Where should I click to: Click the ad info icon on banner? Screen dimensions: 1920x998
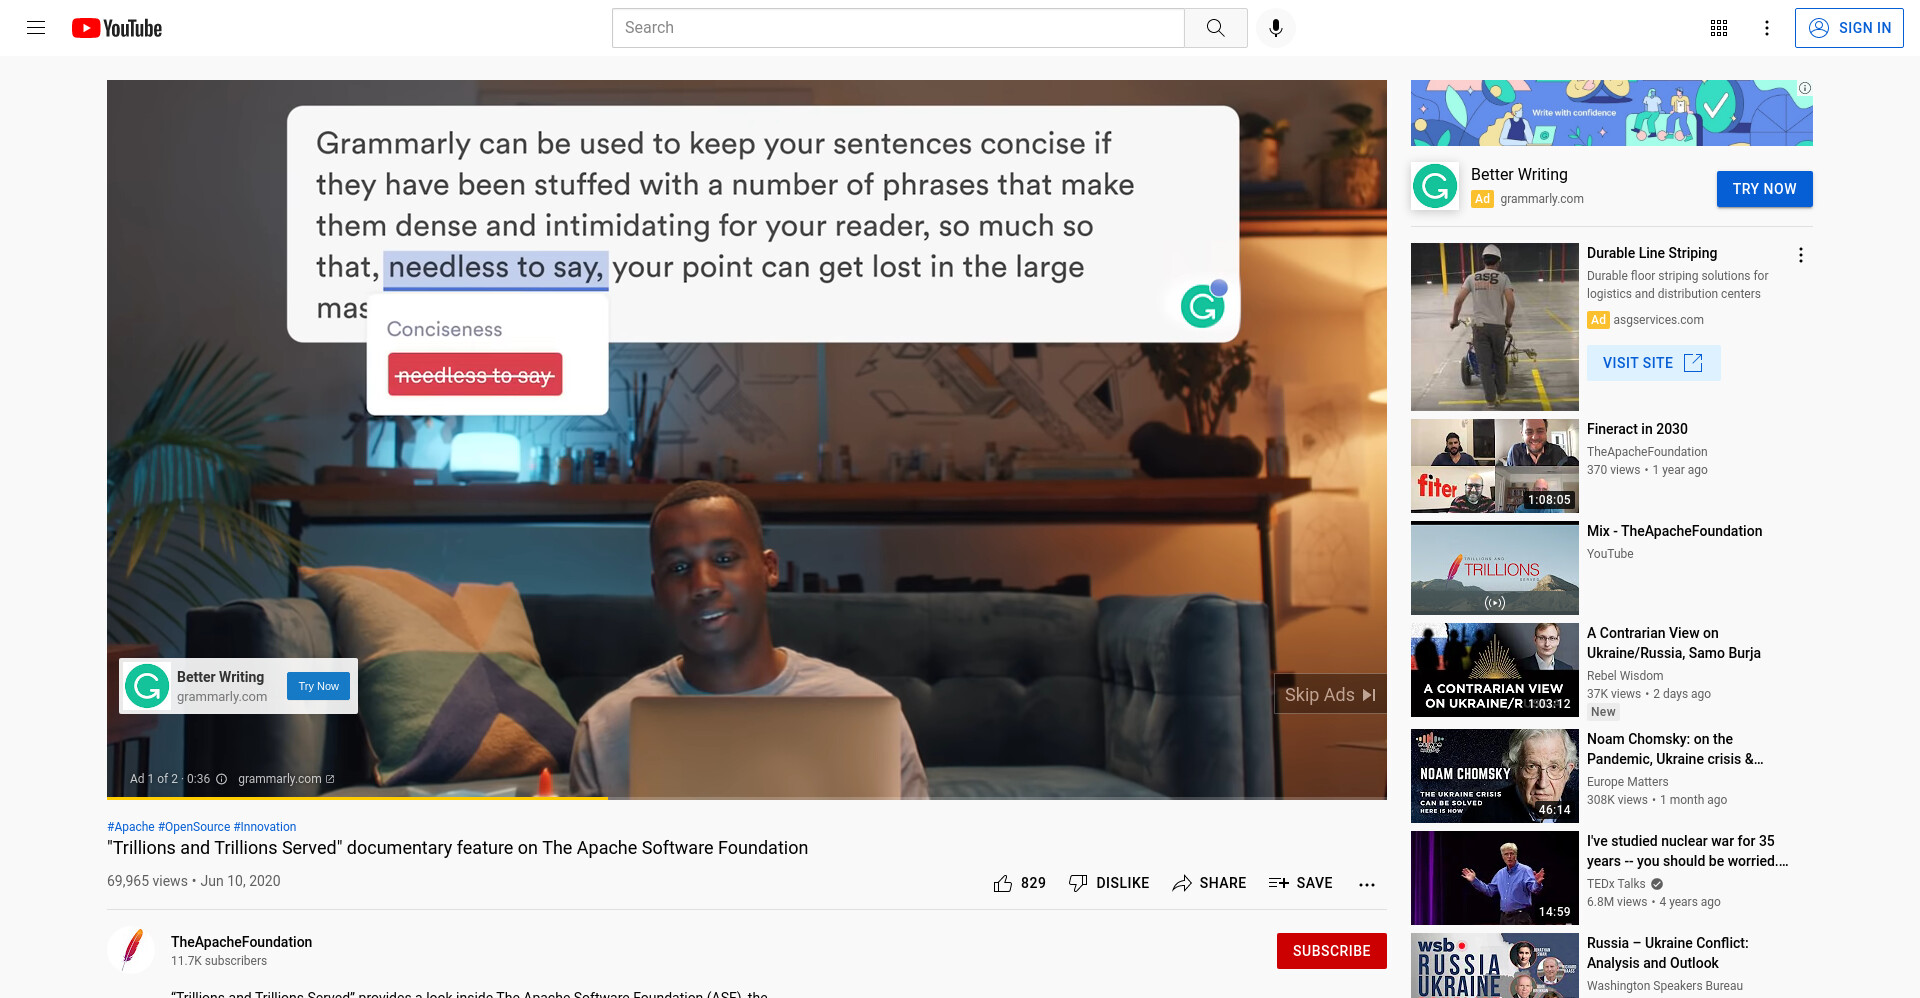click(x=1805, y=88)
